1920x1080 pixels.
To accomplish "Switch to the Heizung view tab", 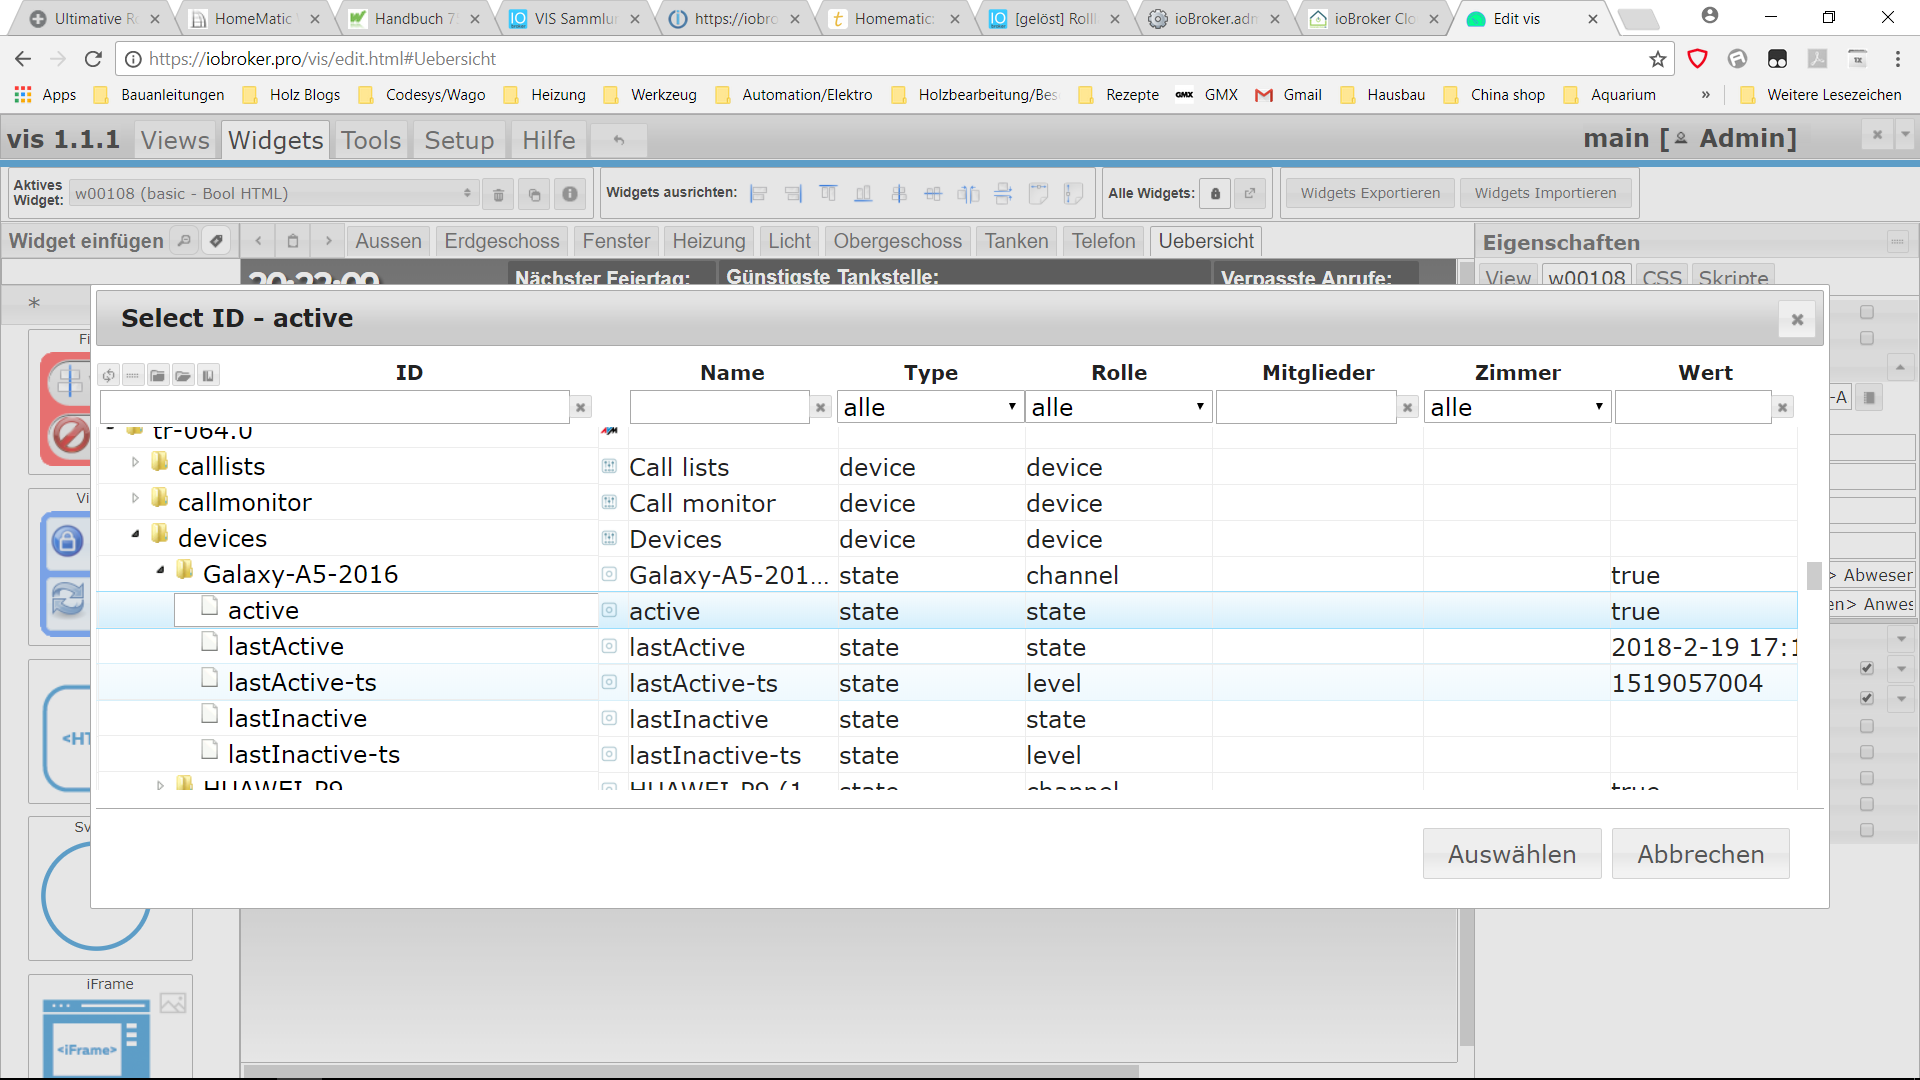I will pyautogui.click(x=708, y=241).
